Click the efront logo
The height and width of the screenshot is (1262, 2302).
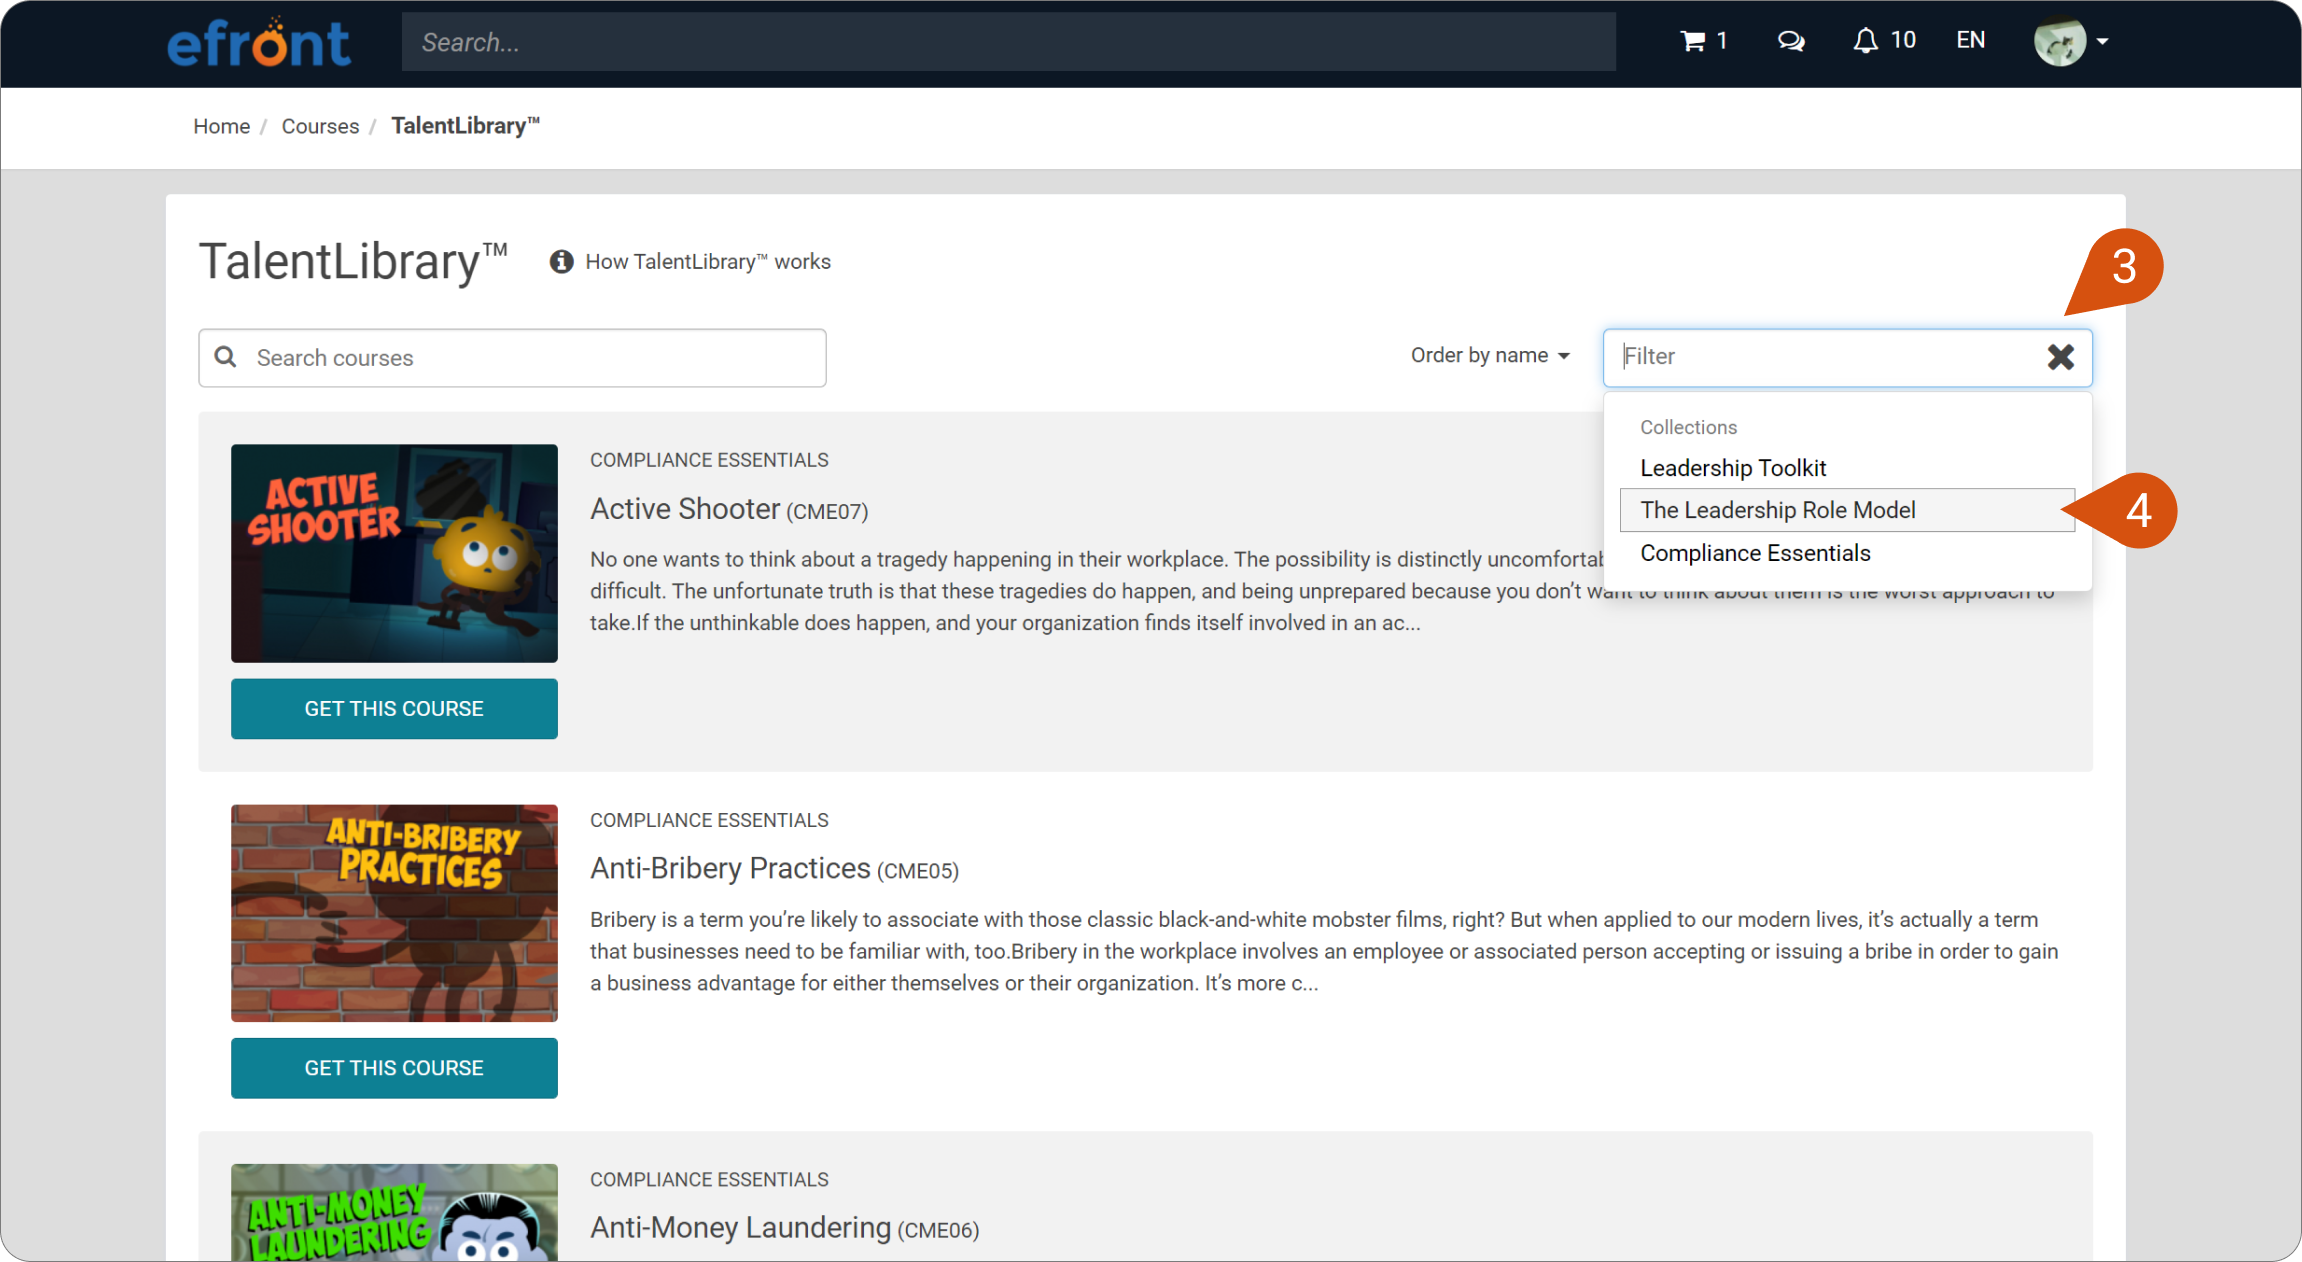[x=260, y=41]
